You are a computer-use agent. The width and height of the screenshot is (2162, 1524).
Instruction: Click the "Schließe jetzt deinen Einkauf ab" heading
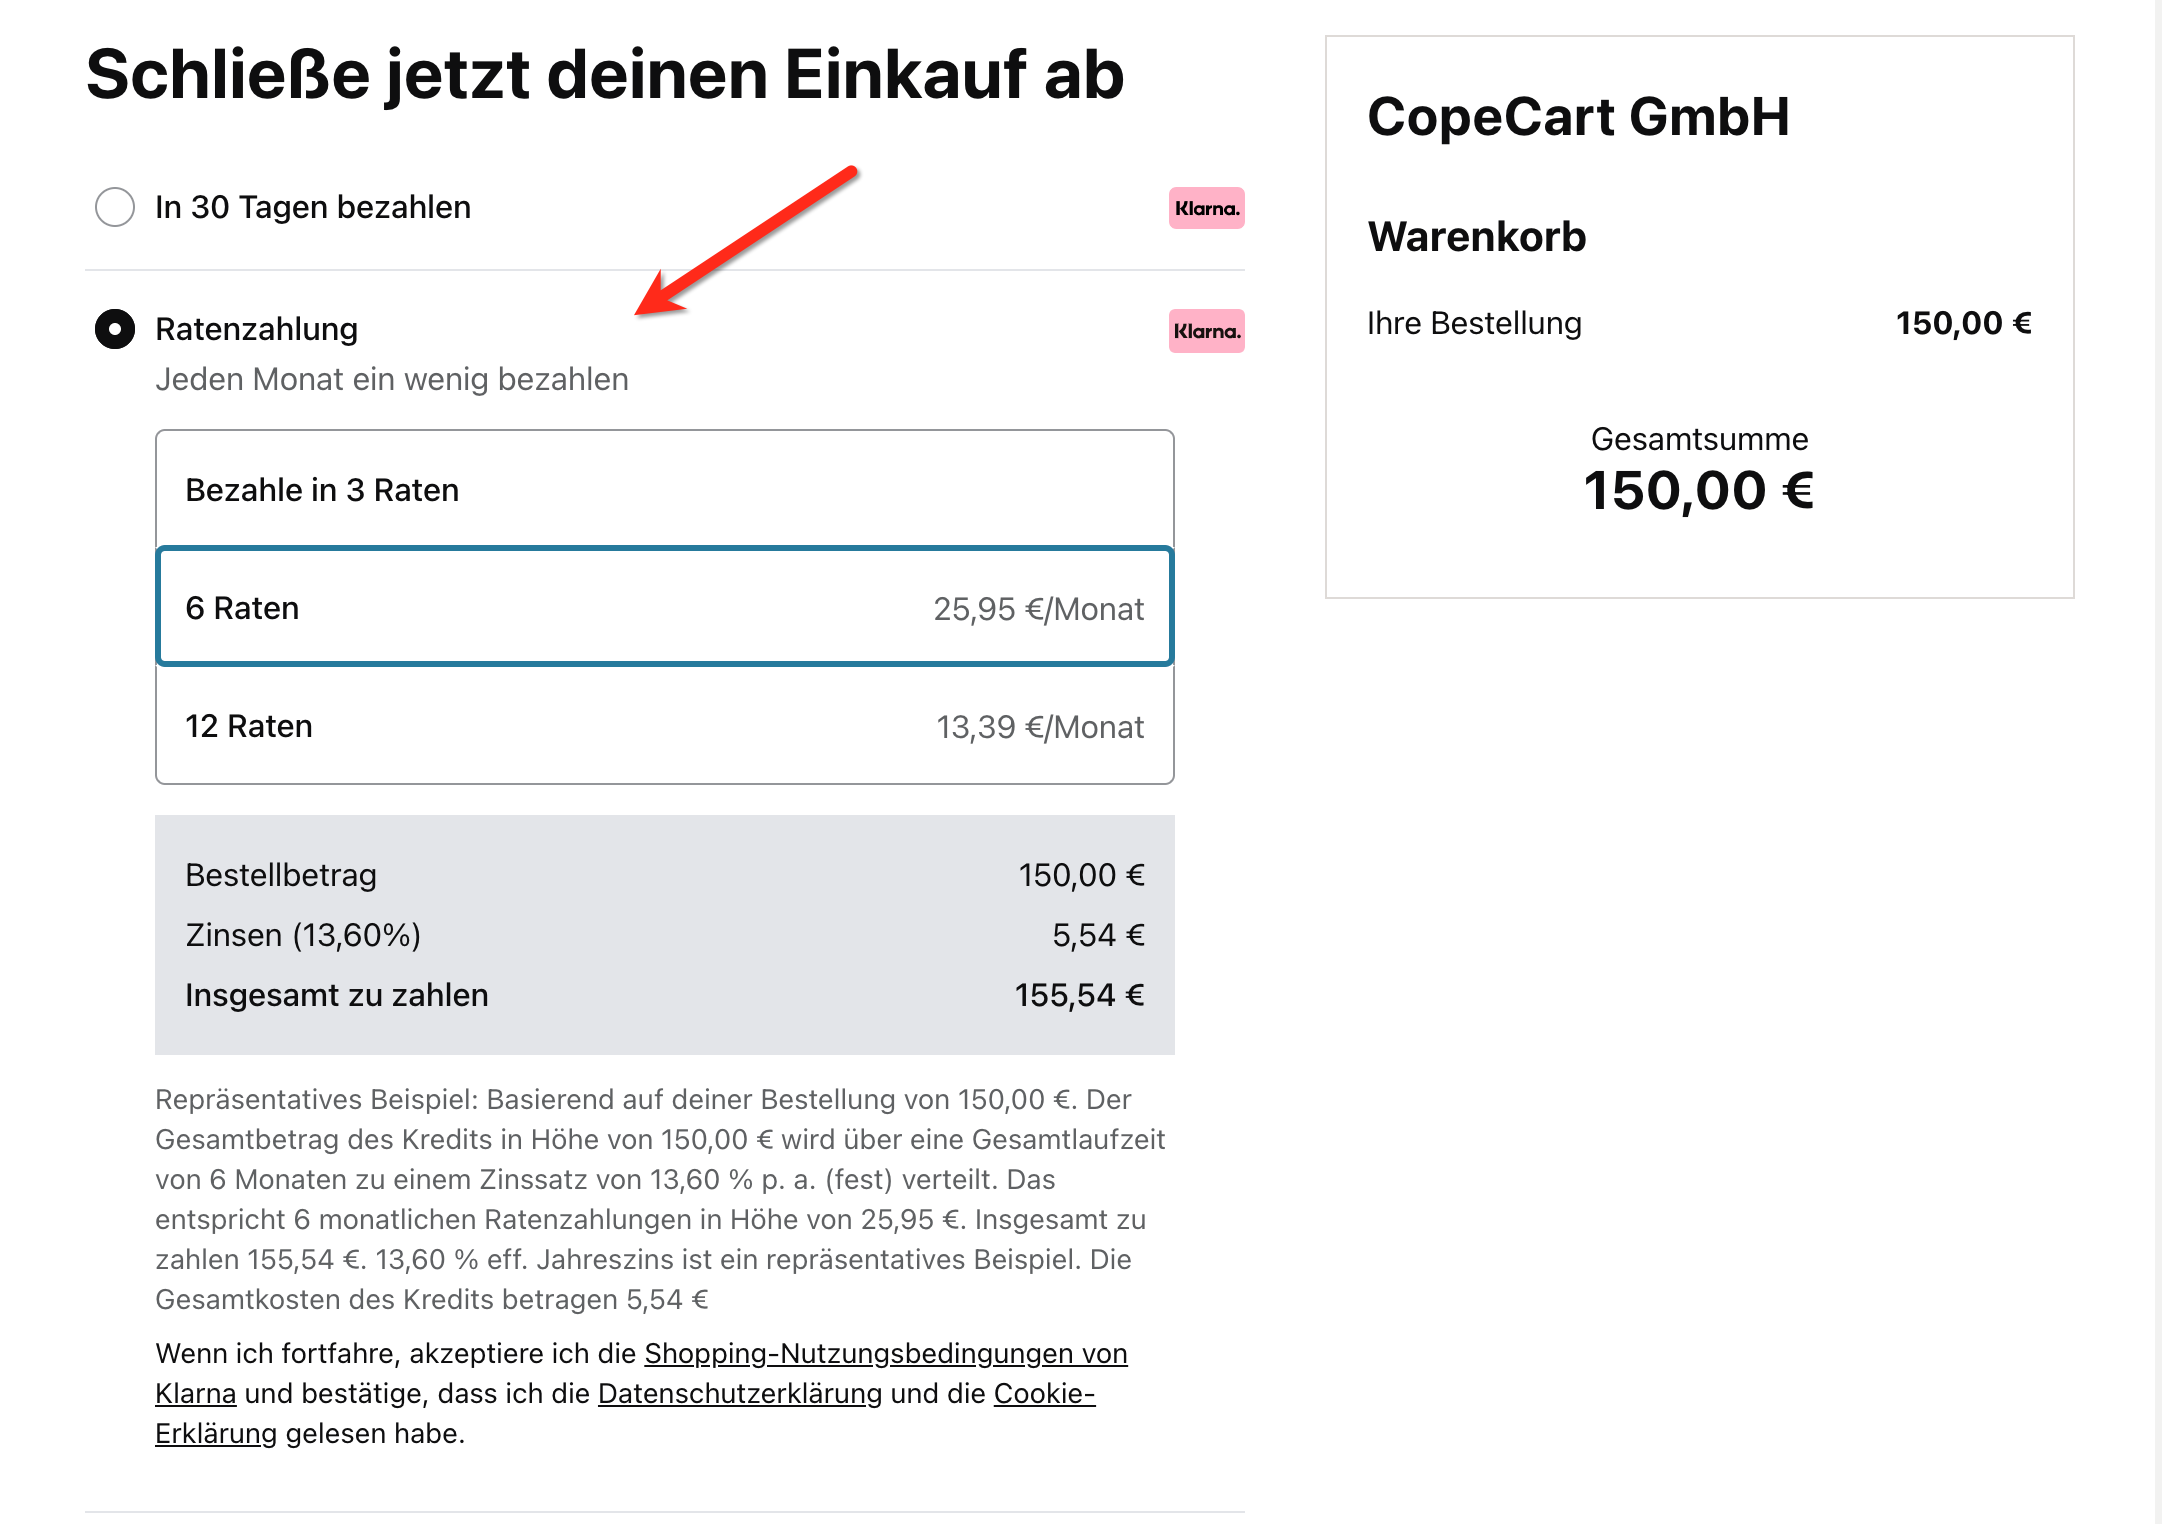605,75
